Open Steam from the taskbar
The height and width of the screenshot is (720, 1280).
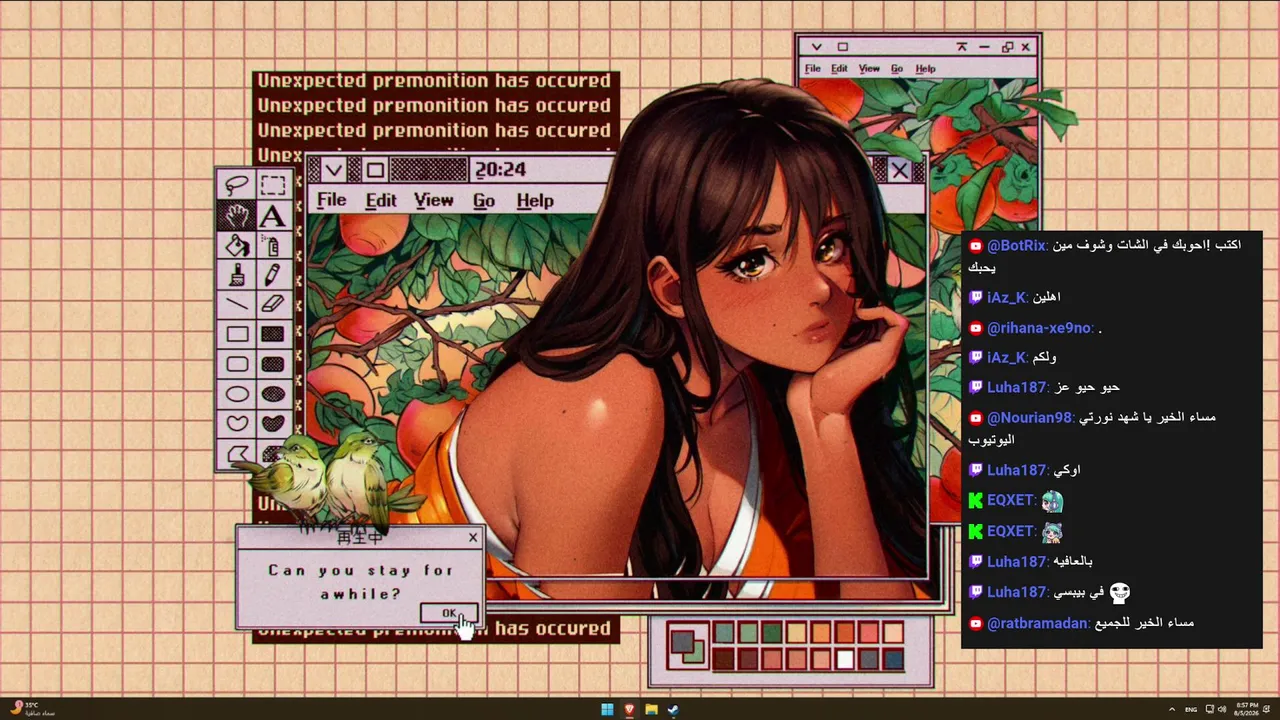(673, 710)
